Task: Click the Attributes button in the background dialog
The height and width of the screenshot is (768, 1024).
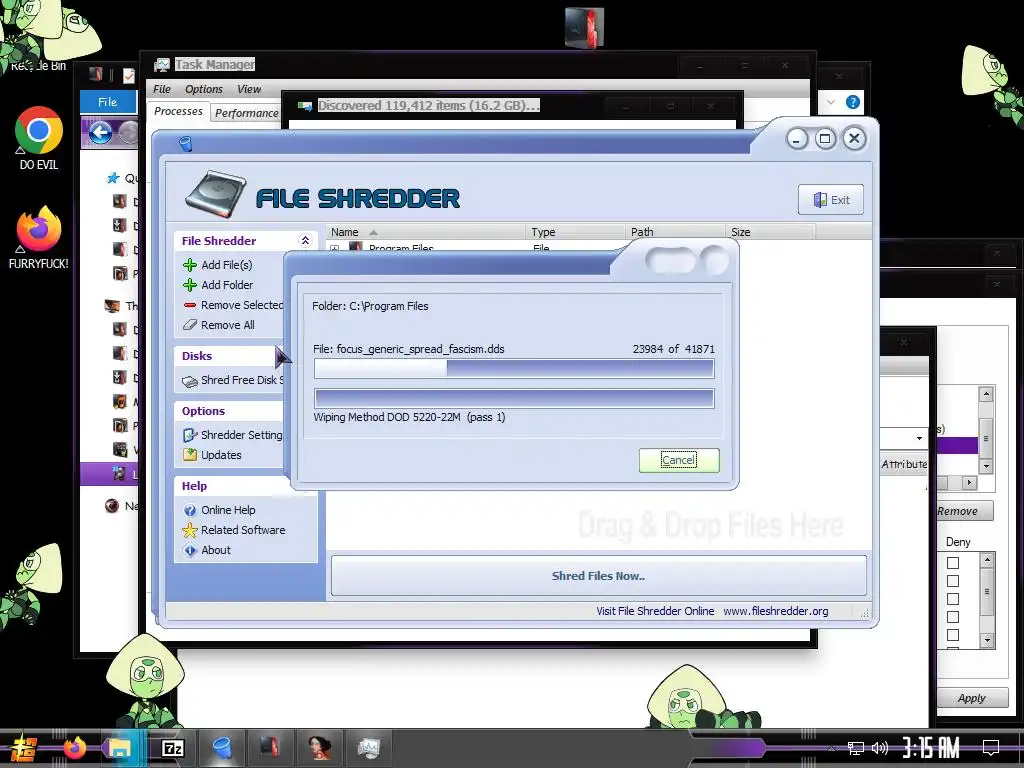Action: point(904,464)
